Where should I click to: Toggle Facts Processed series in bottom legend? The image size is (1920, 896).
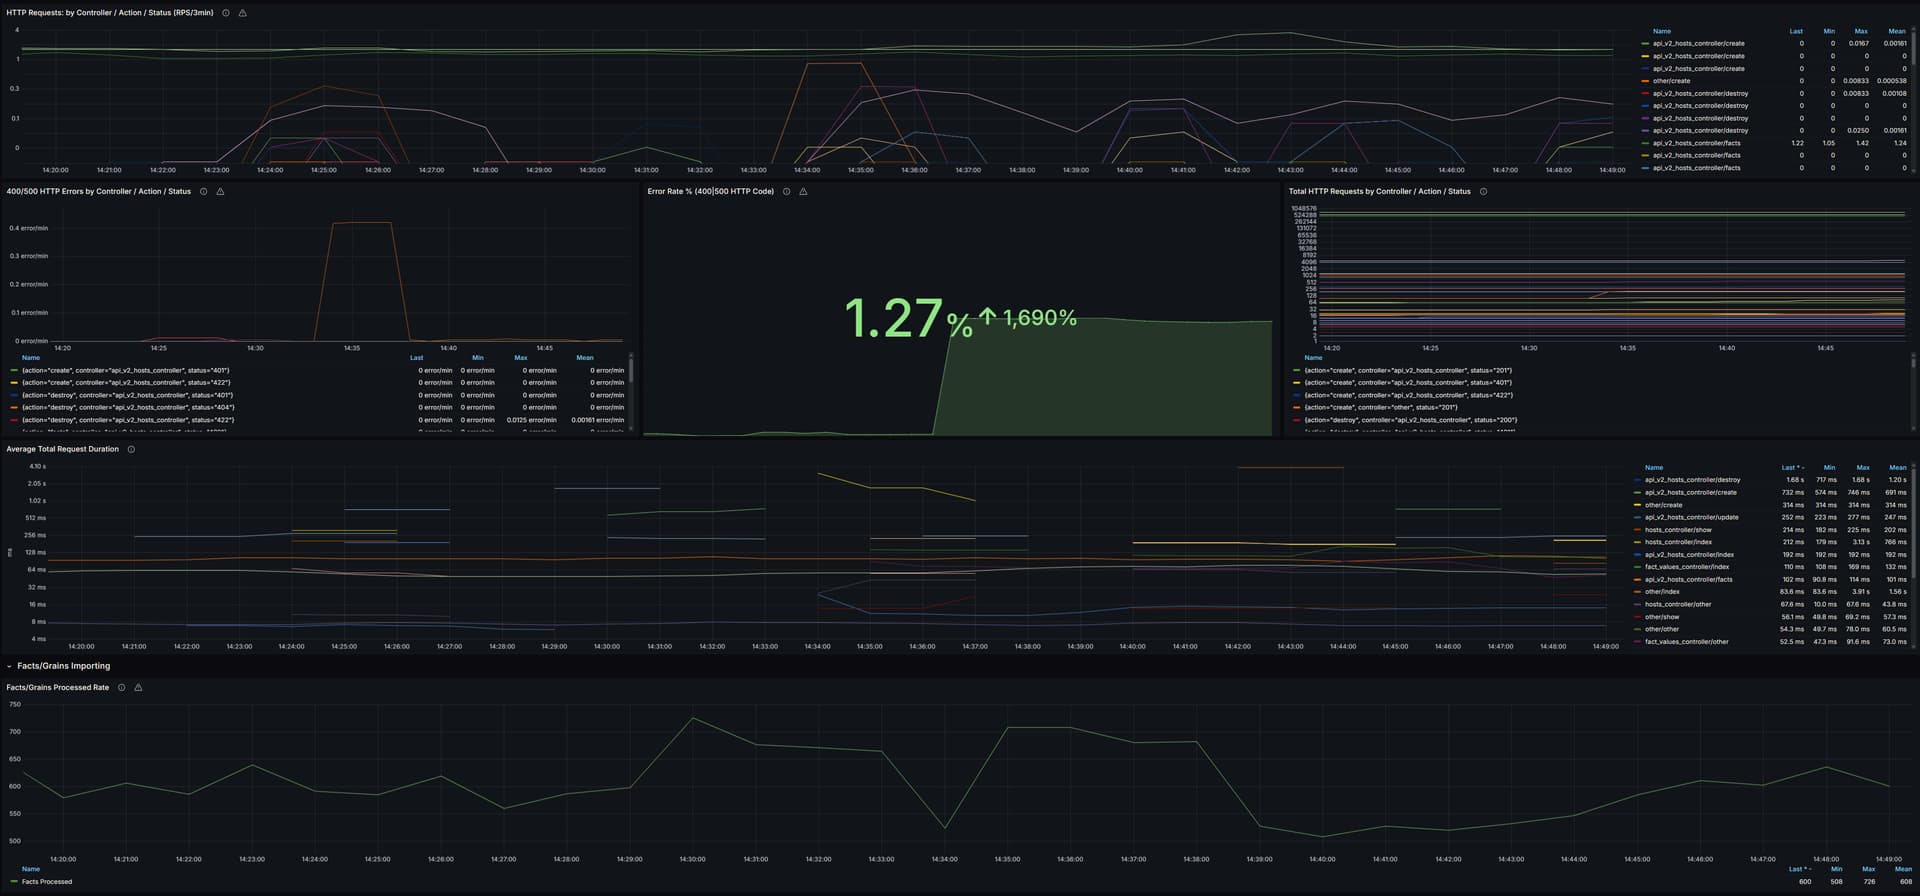point(47,882)
